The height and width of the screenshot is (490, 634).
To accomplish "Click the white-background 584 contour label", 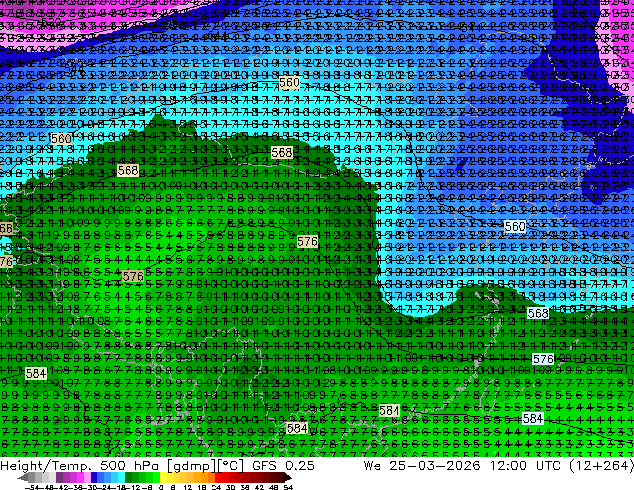I will 533,418.
